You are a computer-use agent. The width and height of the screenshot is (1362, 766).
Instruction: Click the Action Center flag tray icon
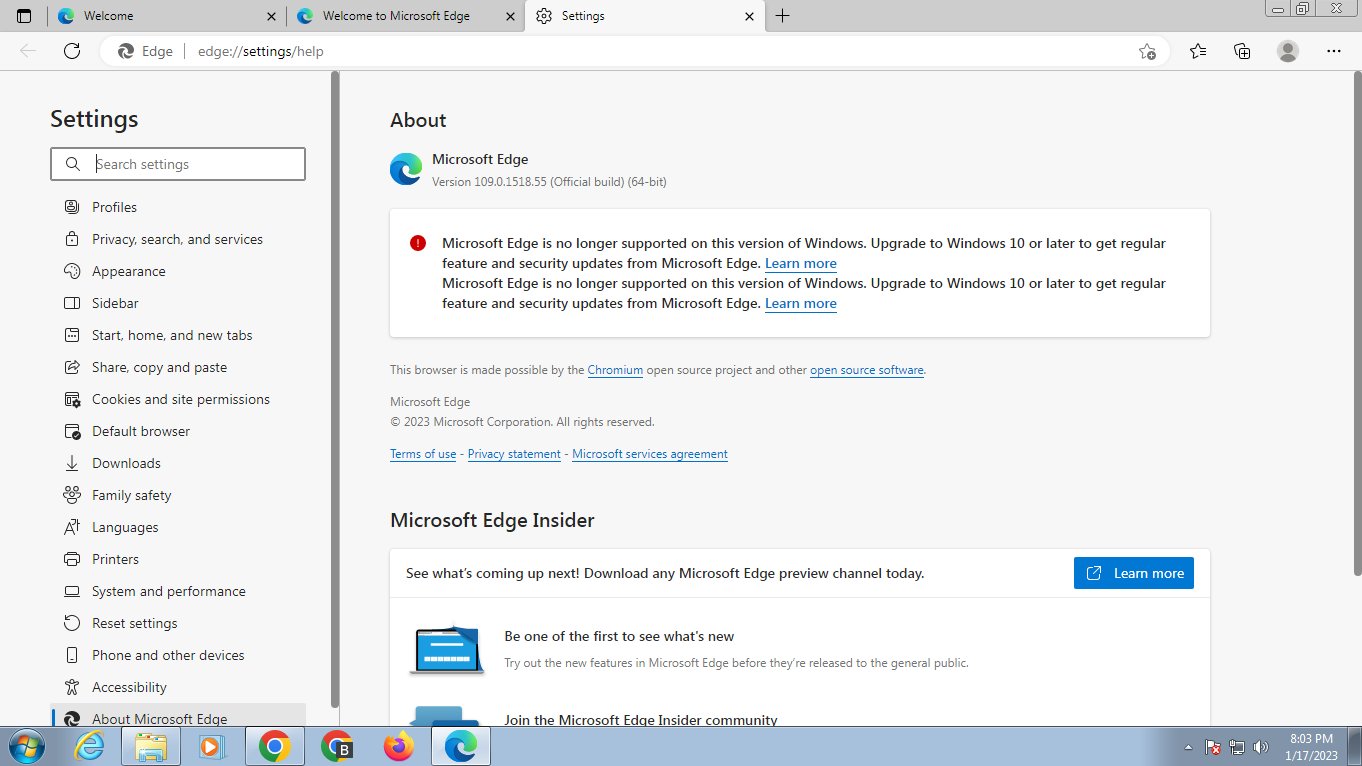pos(1213,747)
